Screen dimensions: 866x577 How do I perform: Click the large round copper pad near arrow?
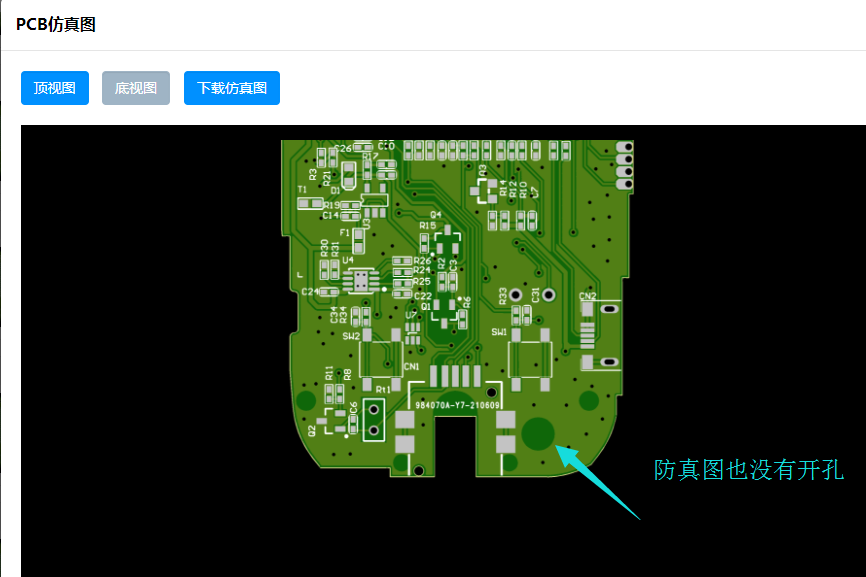click(539, 433)
